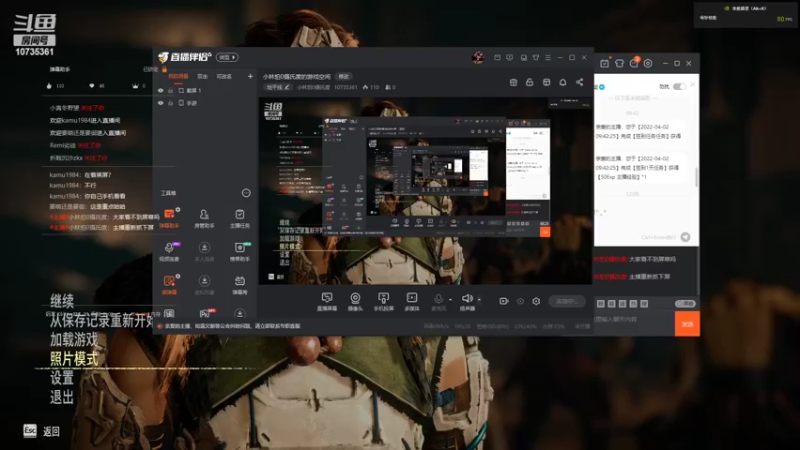Start recording with the camcorder icon
The image size is (800, 450).
point(504,301)
